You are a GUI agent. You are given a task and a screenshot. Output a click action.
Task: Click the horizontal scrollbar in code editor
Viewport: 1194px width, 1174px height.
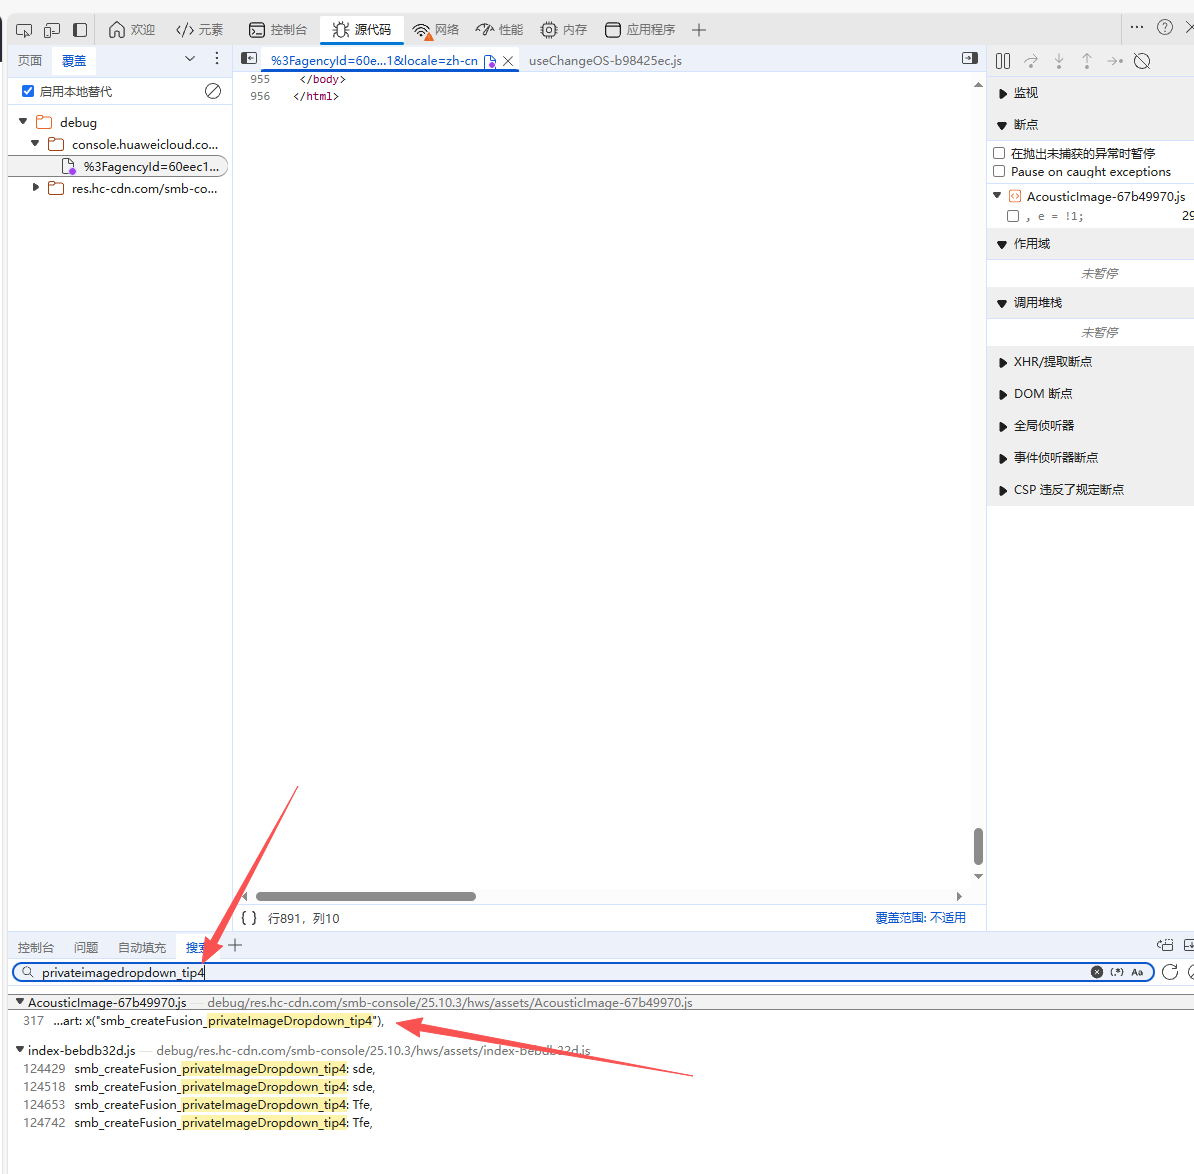pos(366,896)
